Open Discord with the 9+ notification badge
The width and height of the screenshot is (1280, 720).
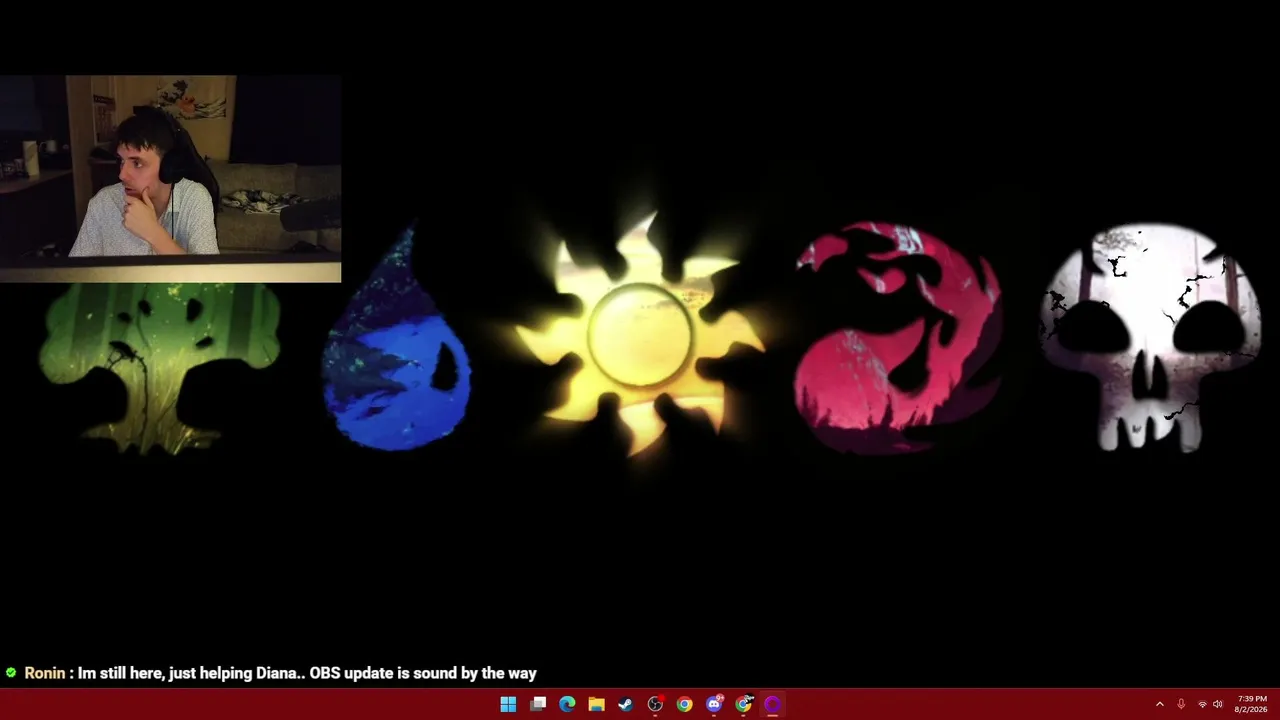[714, 704]
